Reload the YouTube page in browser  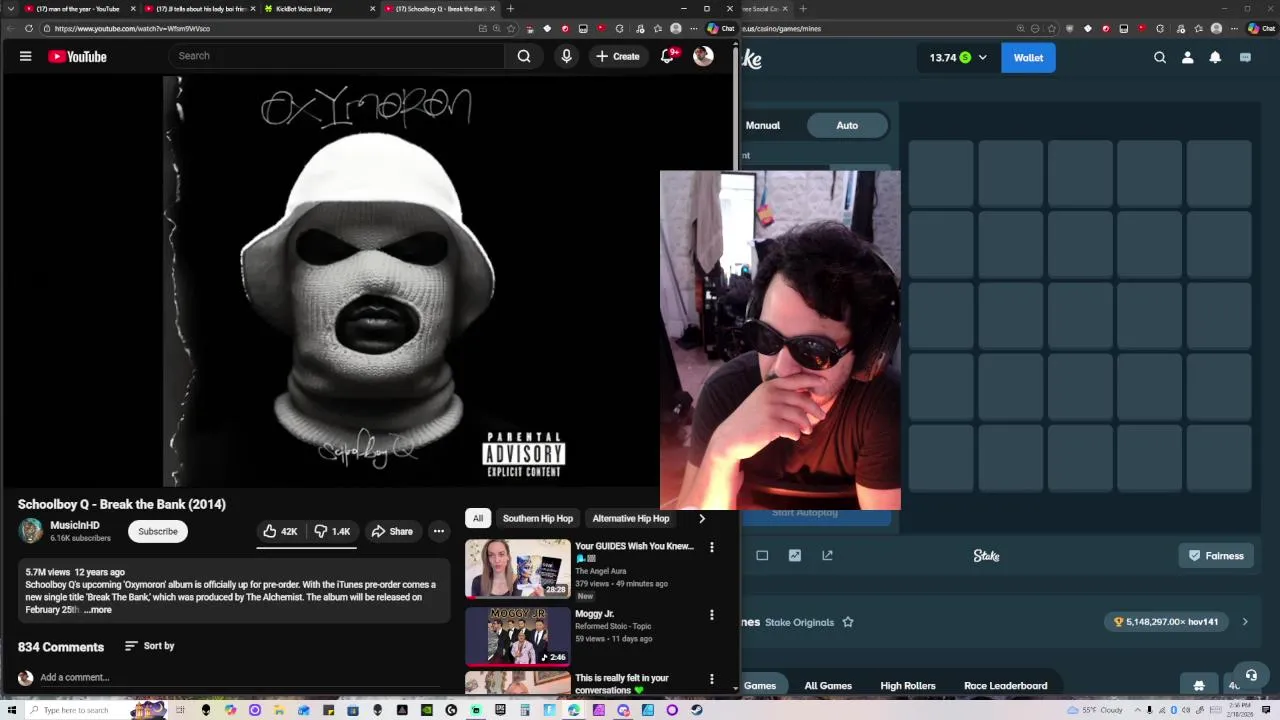(x=28, y=28)
